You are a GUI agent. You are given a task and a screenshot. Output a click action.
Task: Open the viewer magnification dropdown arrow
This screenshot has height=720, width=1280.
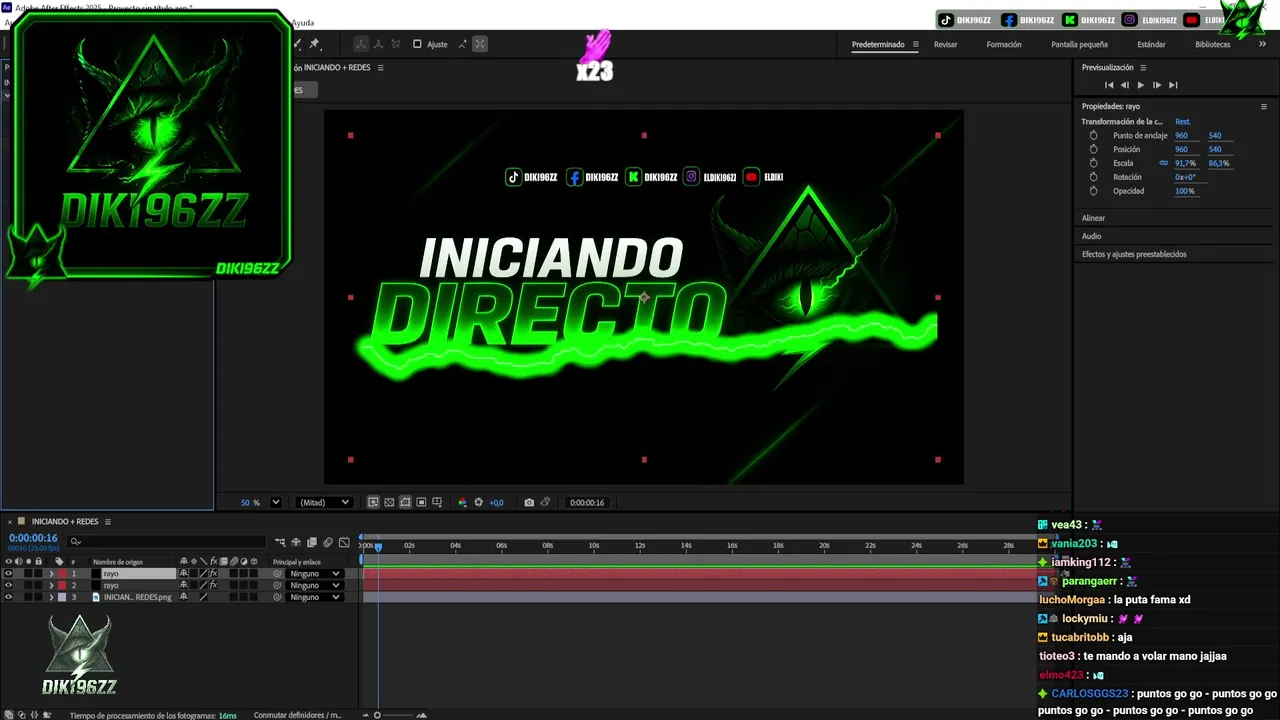[276, 502]
